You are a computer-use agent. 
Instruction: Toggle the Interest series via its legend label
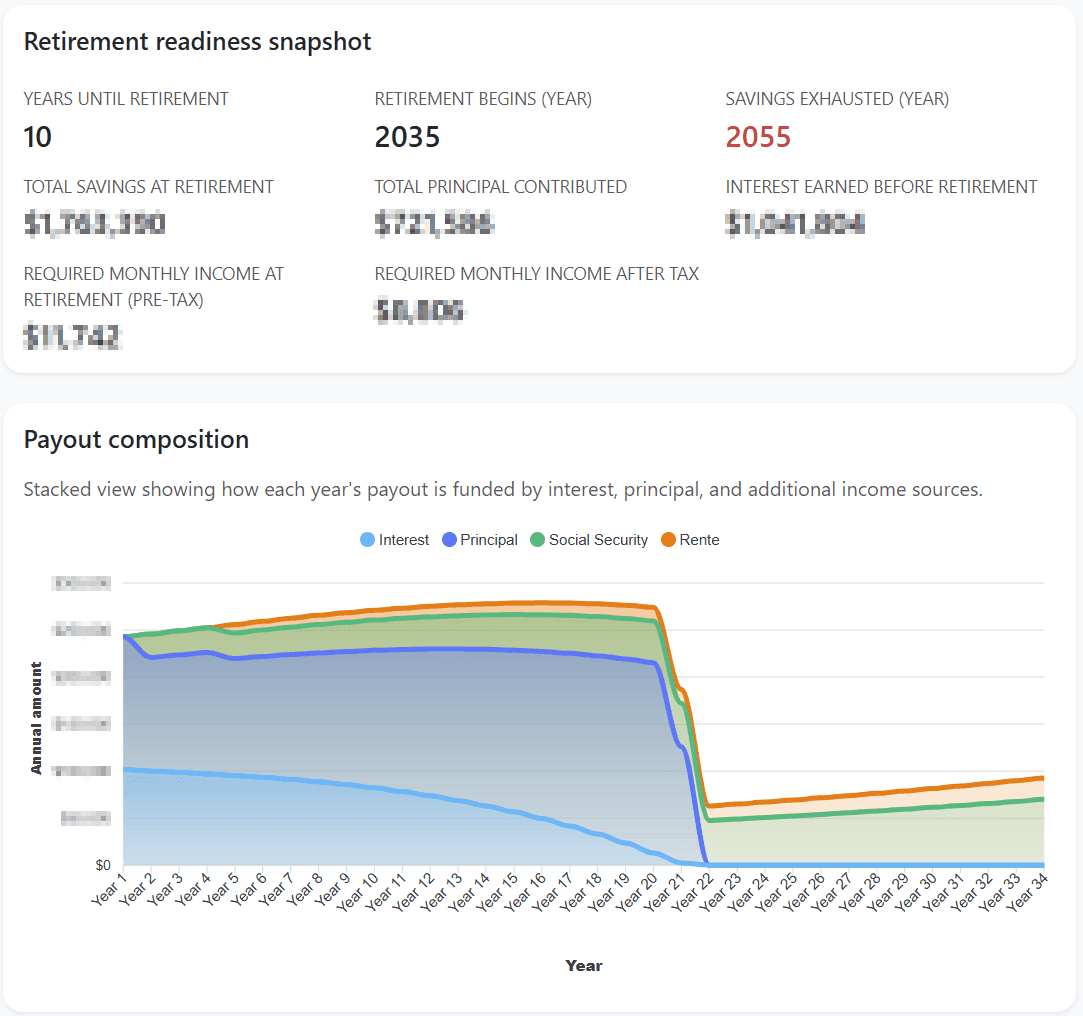pos(404,540)
